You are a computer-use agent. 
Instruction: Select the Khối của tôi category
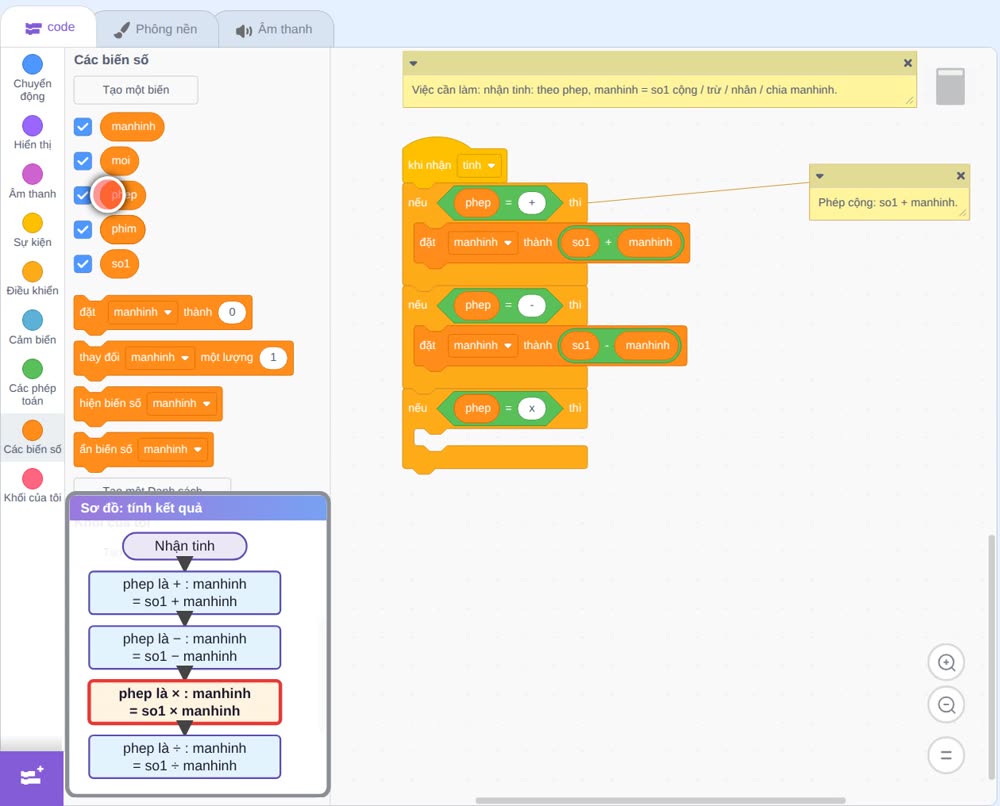33,486
